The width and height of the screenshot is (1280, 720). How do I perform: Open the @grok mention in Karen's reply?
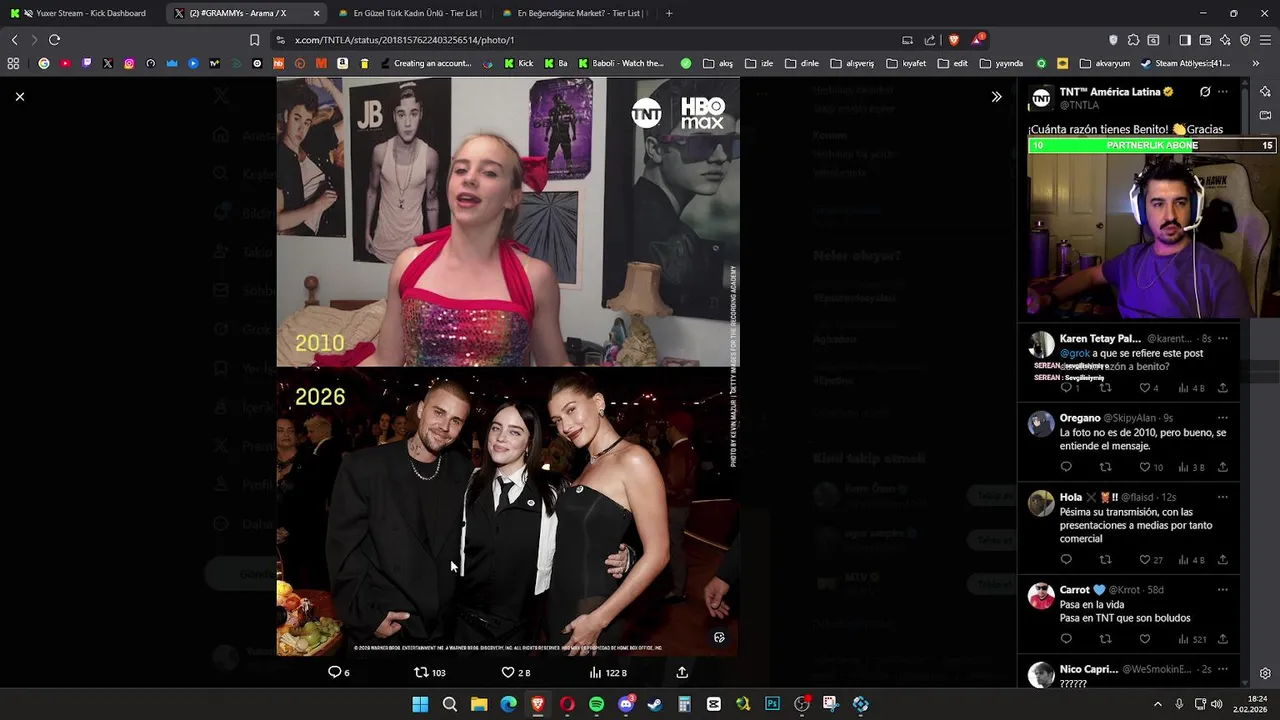[x=1074, y=353]
